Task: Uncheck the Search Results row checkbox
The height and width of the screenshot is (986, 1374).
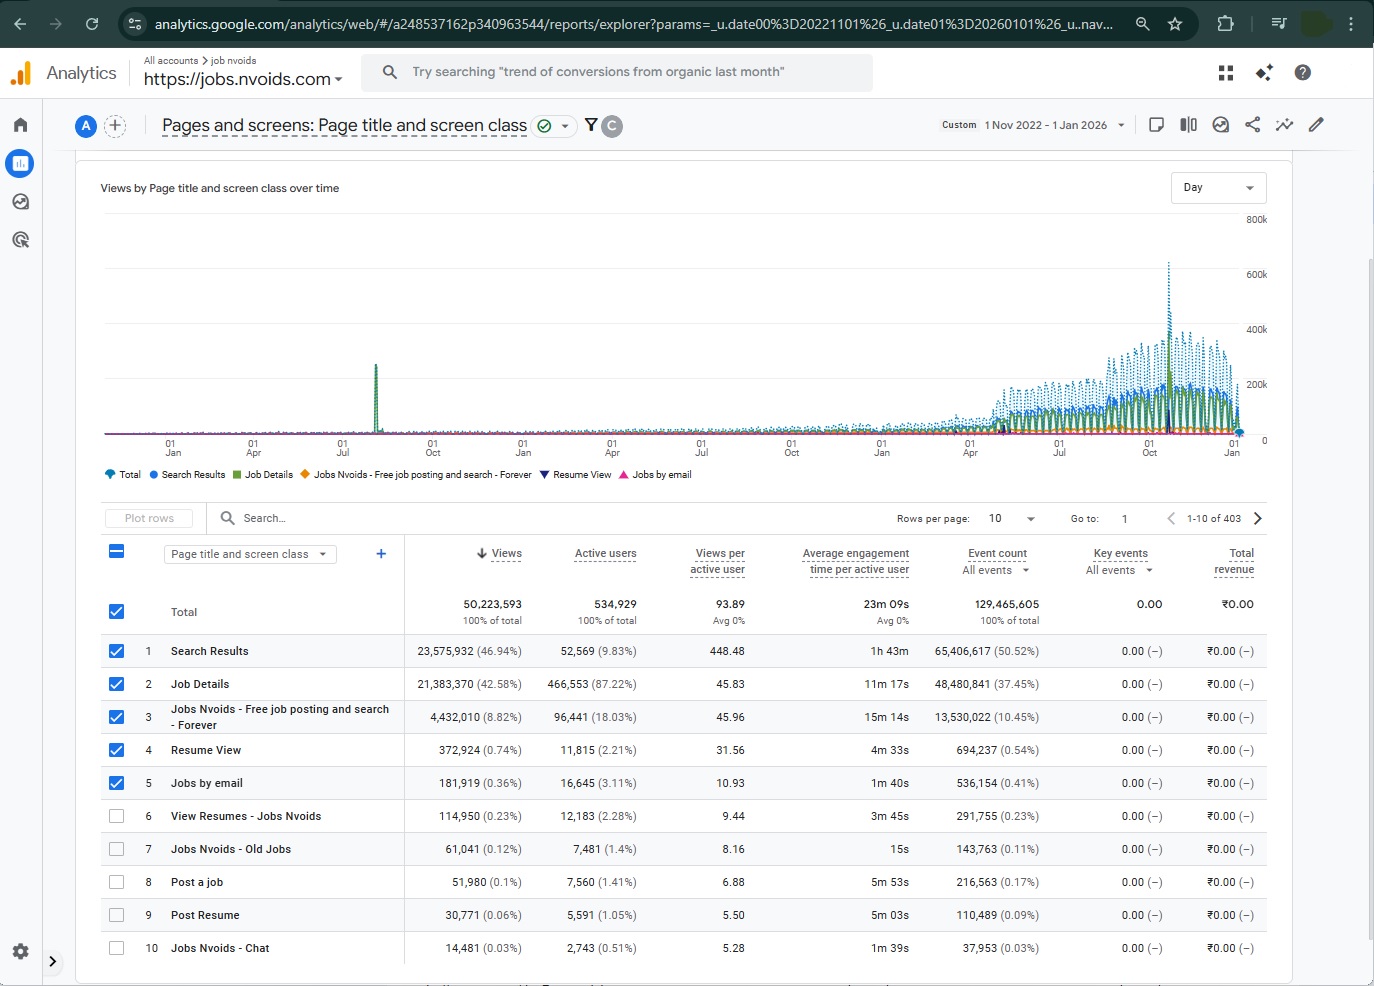Action: click(117, 651)
